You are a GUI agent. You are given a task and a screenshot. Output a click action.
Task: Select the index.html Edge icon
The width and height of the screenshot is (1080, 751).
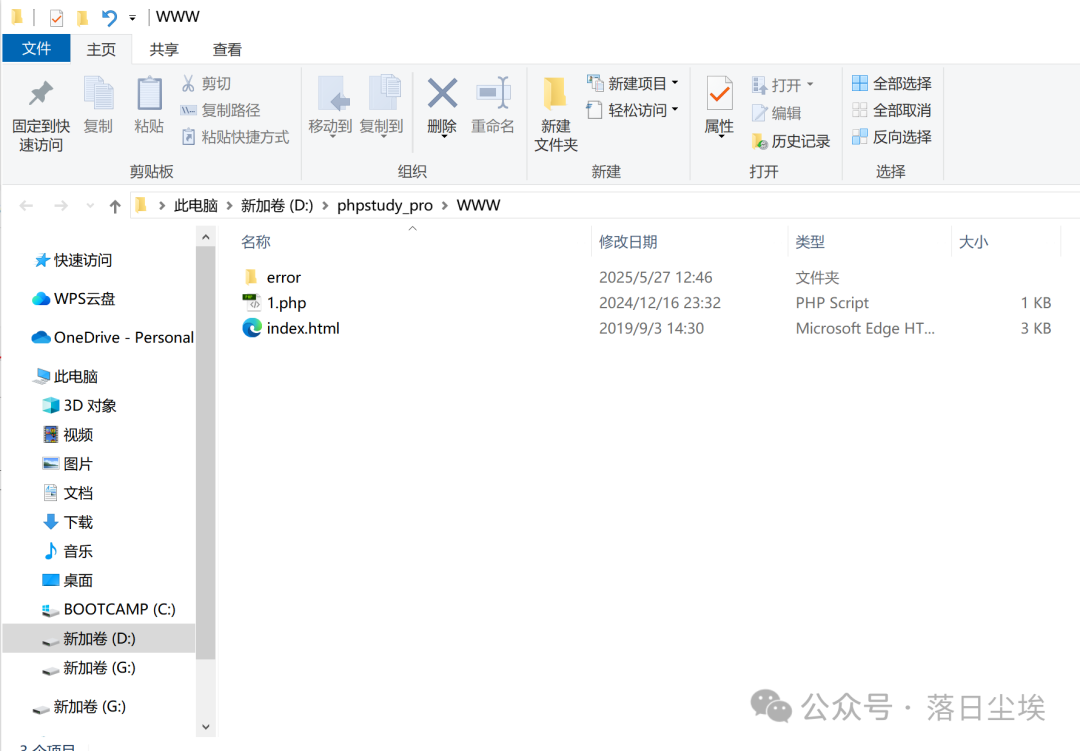click(252, 328)
